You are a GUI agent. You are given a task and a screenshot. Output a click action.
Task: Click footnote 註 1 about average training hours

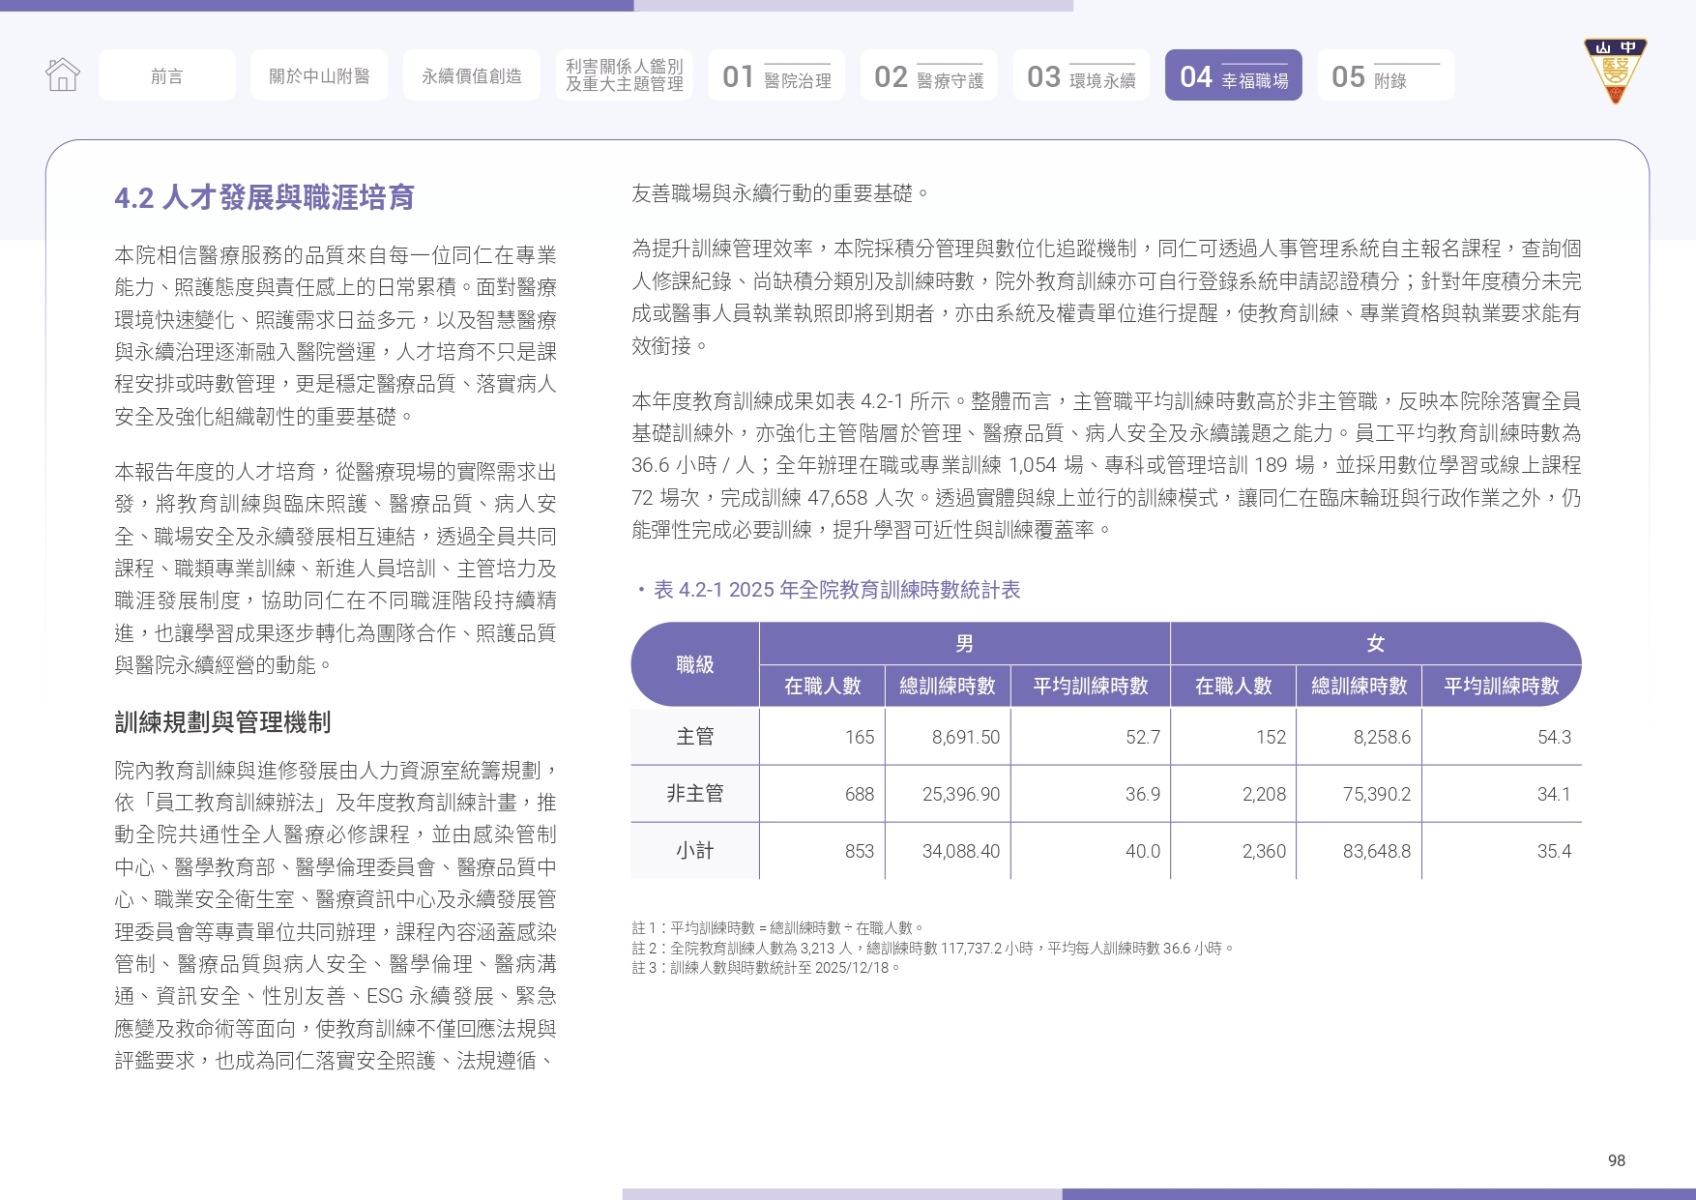[779, 928]
